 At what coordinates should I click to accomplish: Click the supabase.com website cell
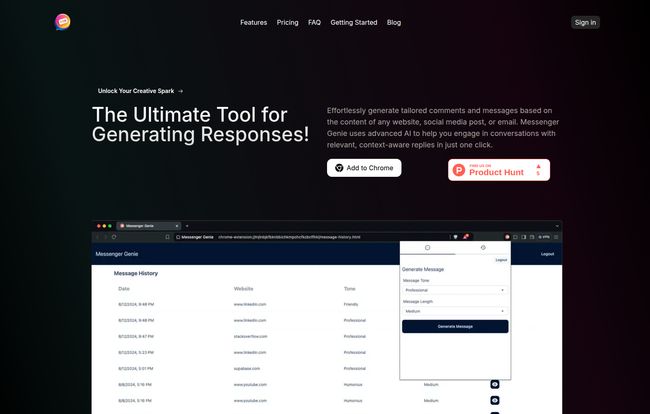(x=247, y=368)
